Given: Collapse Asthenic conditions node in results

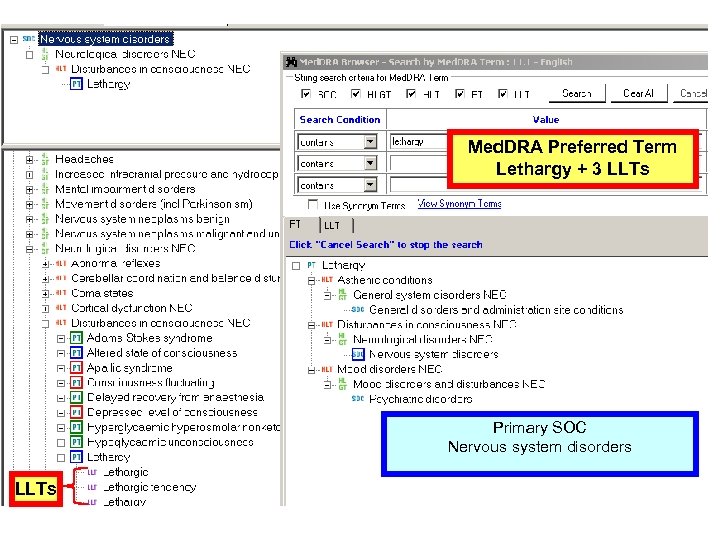Looking at the screenshot, I should click(x=311, y=280).
